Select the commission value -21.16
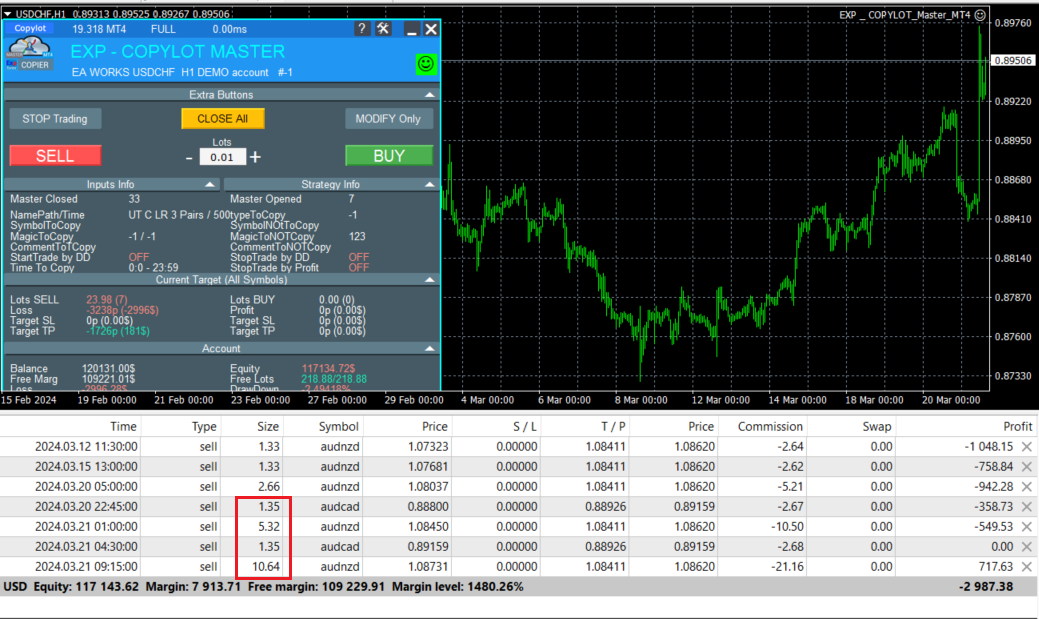1039x619 pixels. pos(787,567)
